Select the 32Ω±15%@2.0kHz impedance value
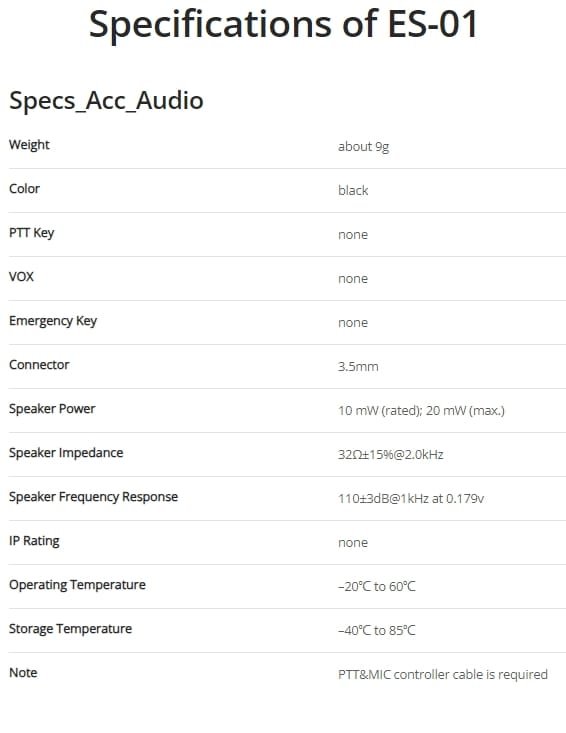 click(390, 454)
